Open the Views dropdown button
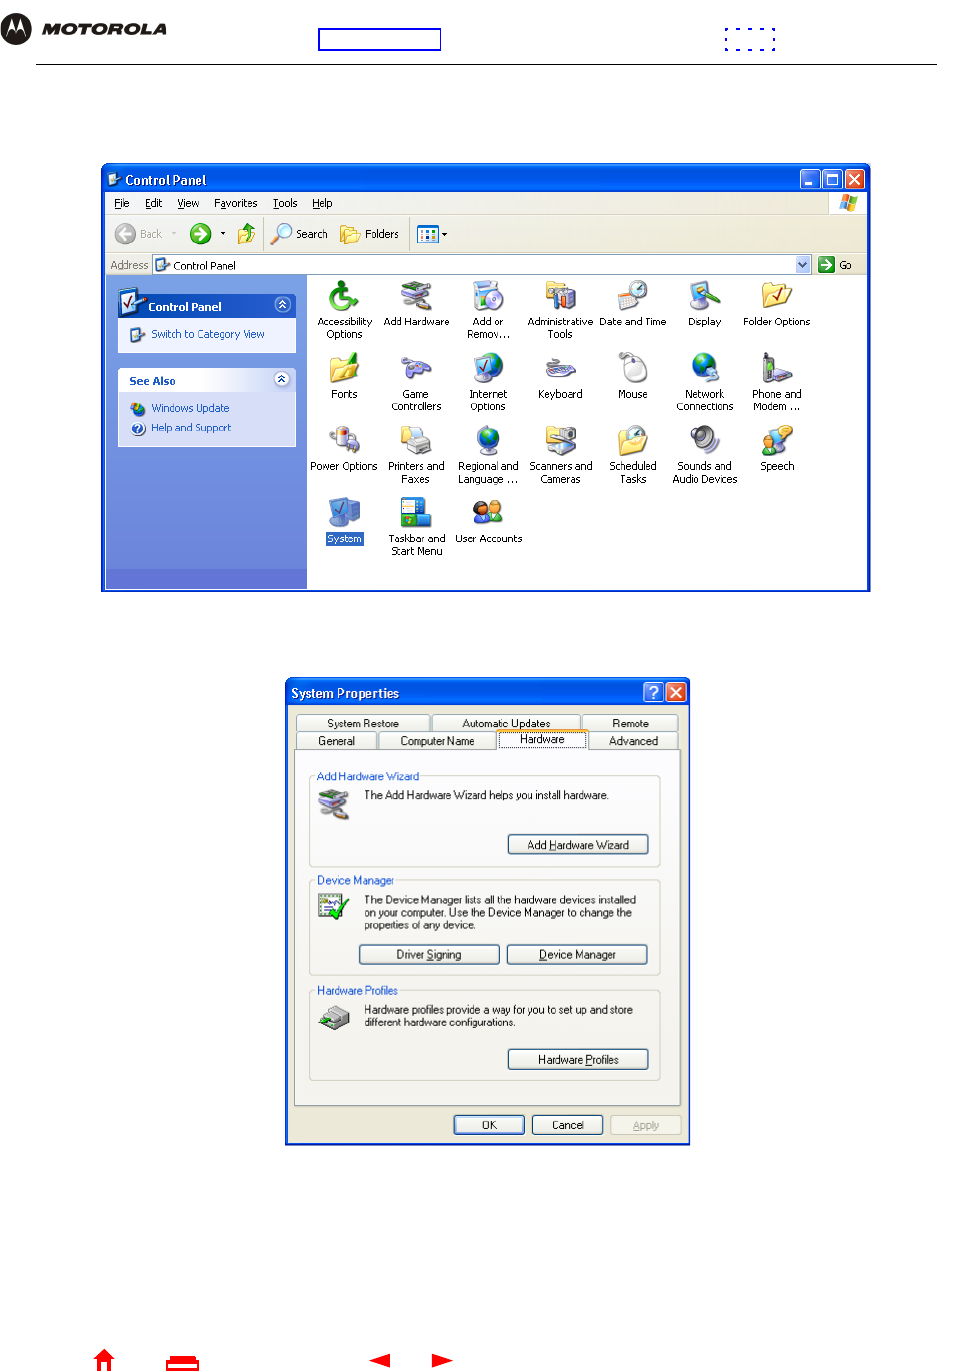The height and width of the screenshot is (1371, 965). click(431, 234)
